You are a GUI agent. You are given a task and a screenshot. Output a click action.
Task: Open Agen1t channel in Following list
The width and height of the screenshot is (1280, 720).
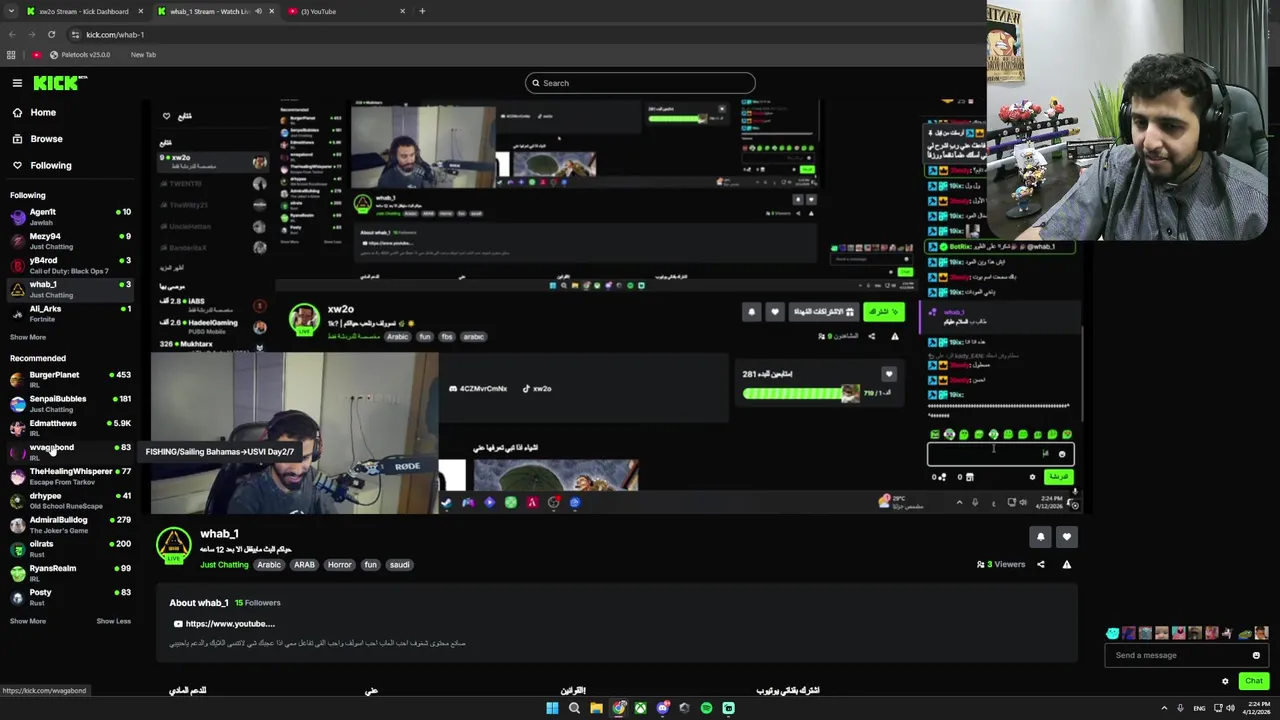pyautogui.click(x=70, y=216)
